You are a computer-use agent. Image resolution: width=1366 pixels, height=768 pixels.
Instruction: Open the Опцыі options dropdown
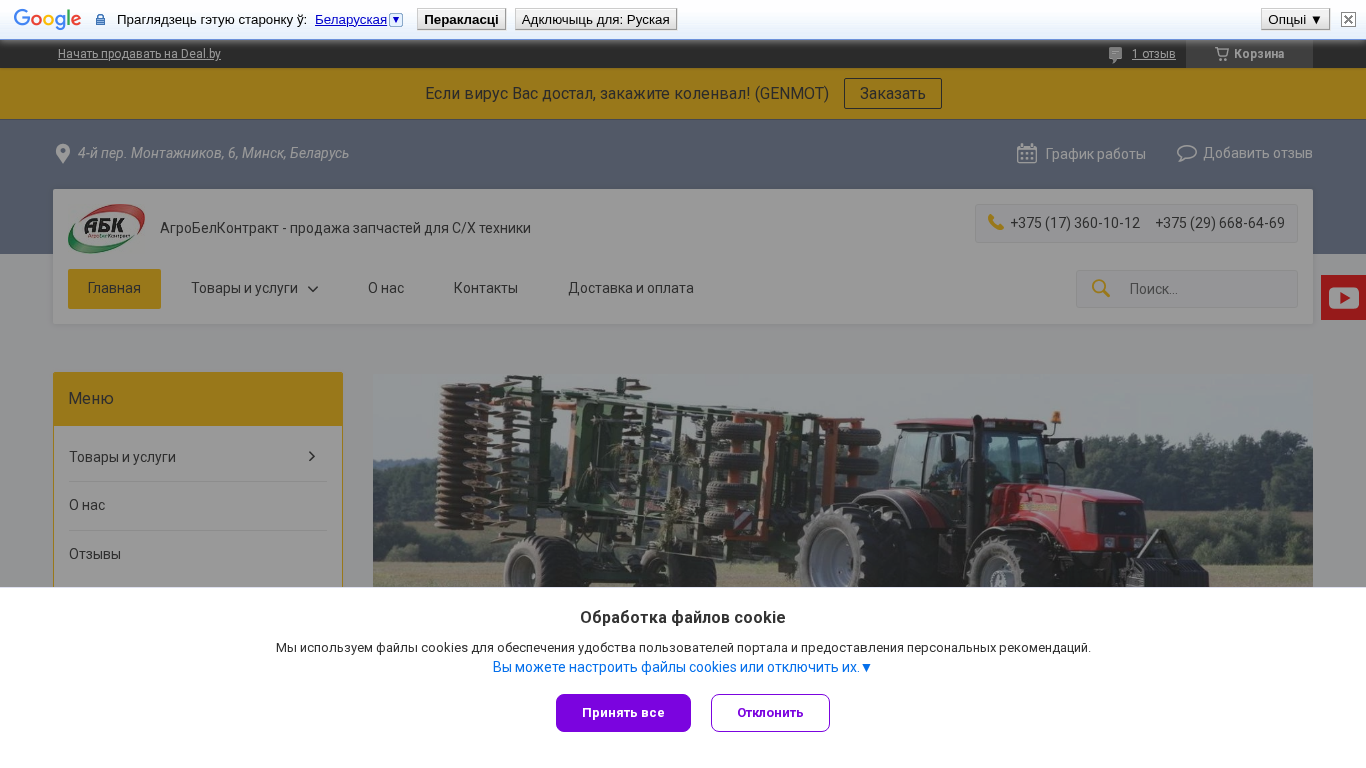click(x=1295, y=19)
